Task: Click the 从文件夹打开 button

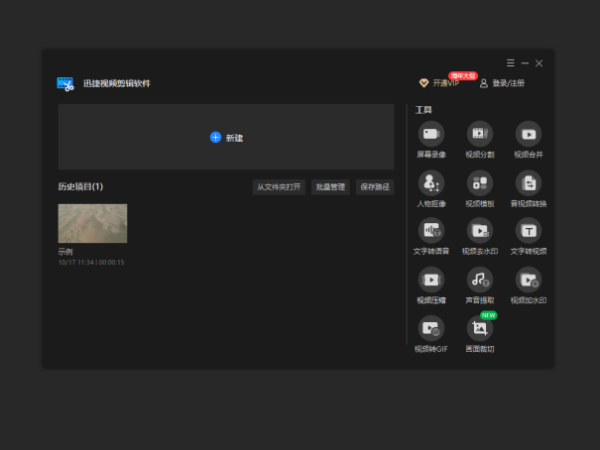Action: click(279, 187)
